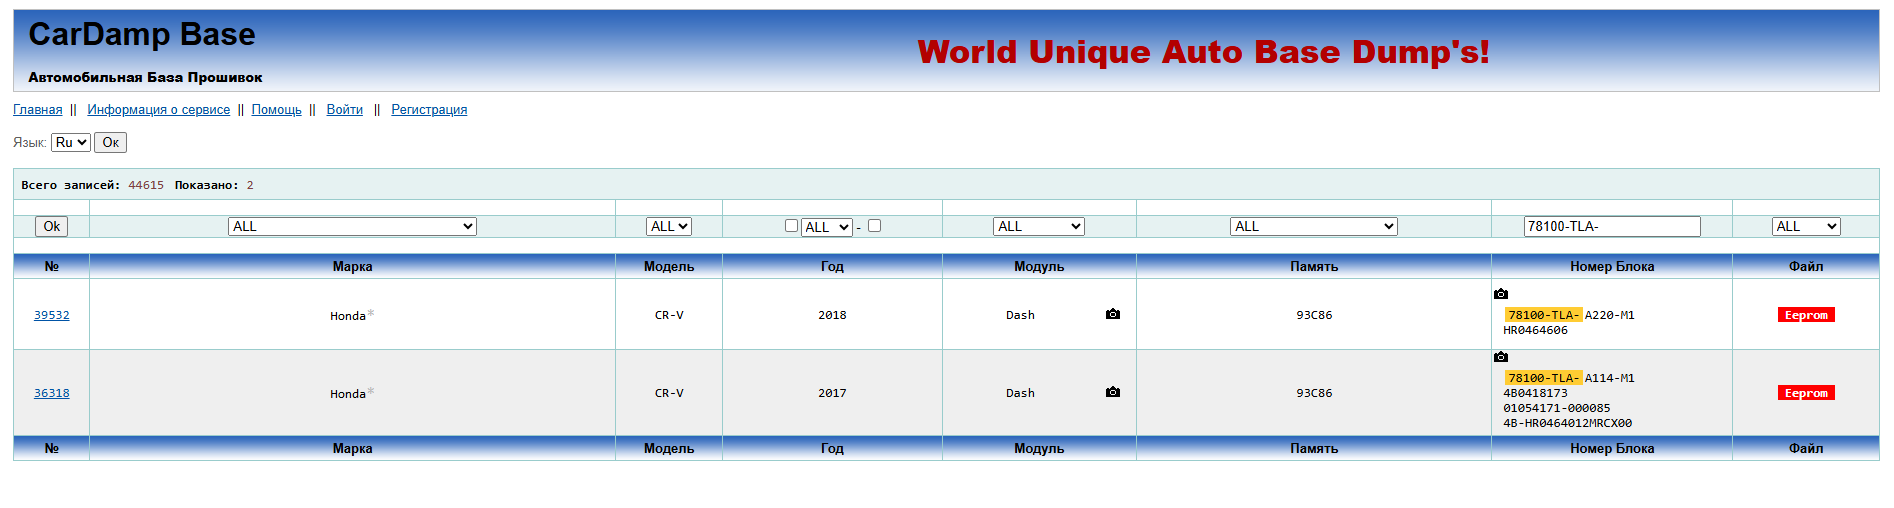Expand the Модель filter dropdown
Image resolution: width=1894 pixels, height=508 pixels.
click(x=669, y=227)
